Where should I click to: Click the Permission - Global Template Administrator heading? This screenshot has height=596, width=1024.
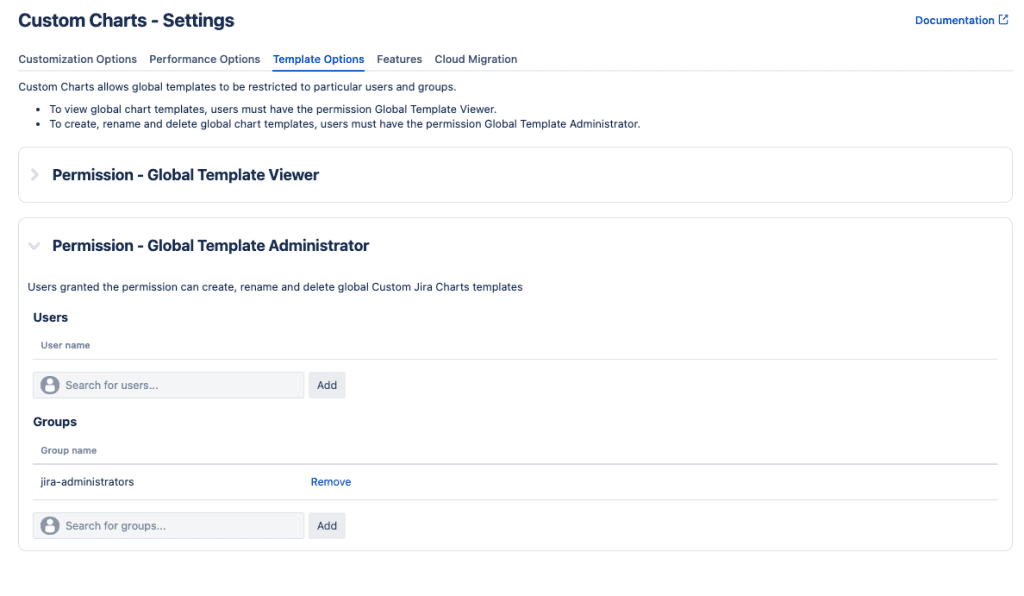click(210, 246)
